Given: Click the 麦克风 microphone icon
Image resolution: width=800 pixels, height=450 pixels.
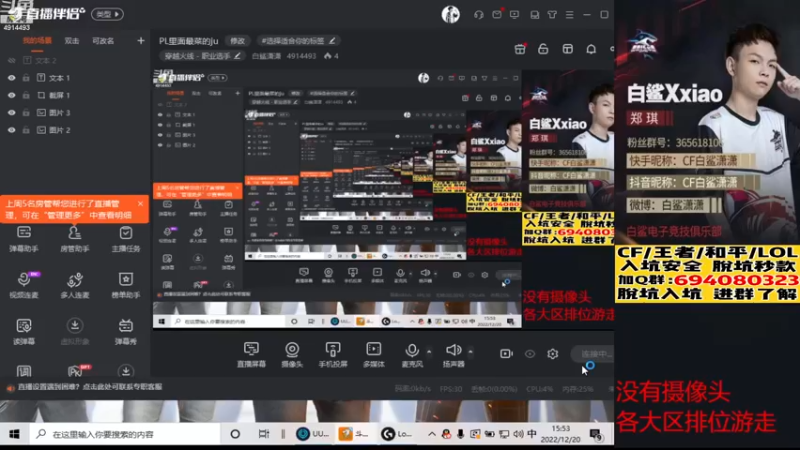Looking at the screenshot, I should pos(412,350).
